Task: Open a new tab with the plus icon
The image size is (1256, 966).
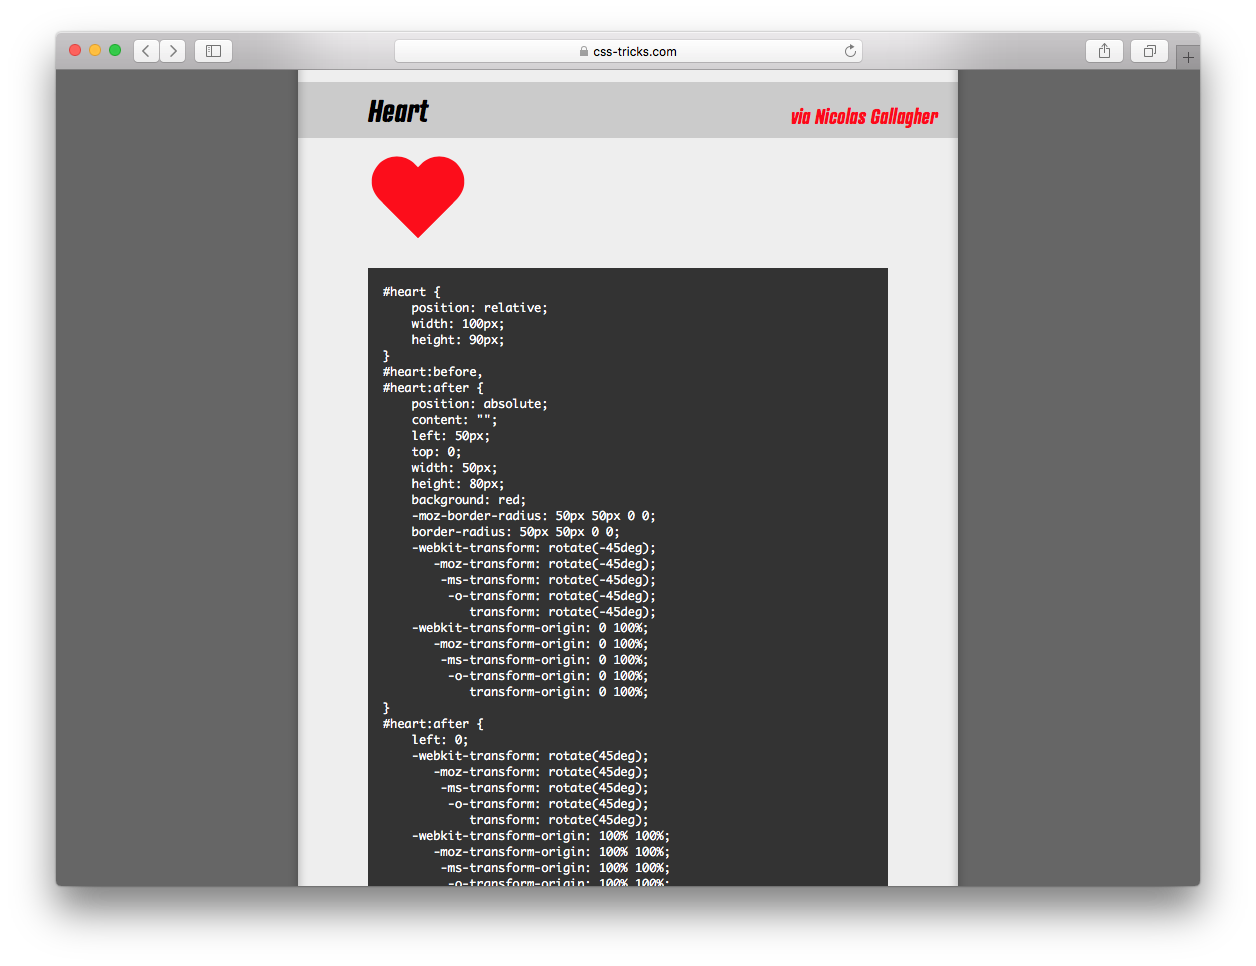Action: (1188, 56)
